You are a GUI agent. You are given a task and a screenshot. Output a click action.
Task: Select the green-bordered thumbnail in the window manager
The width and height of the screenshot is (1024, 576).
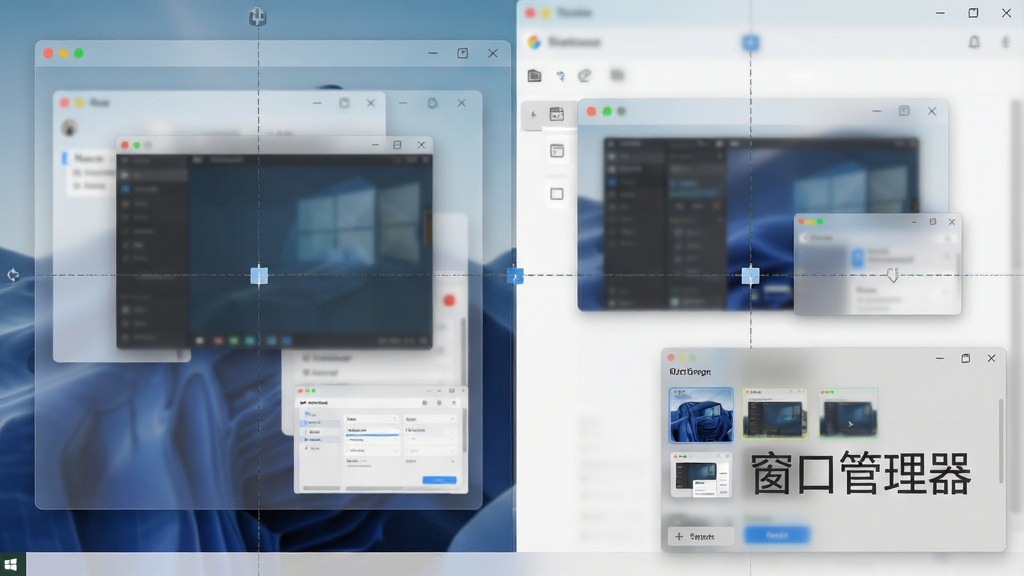coord(848,413)
